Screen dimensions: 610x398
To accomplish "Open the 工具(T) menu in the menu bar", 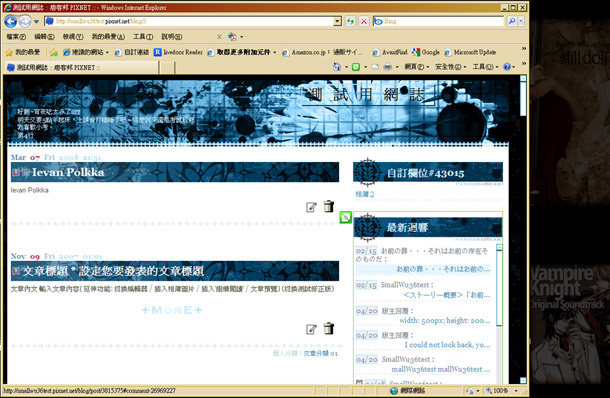I will (143, 37).
